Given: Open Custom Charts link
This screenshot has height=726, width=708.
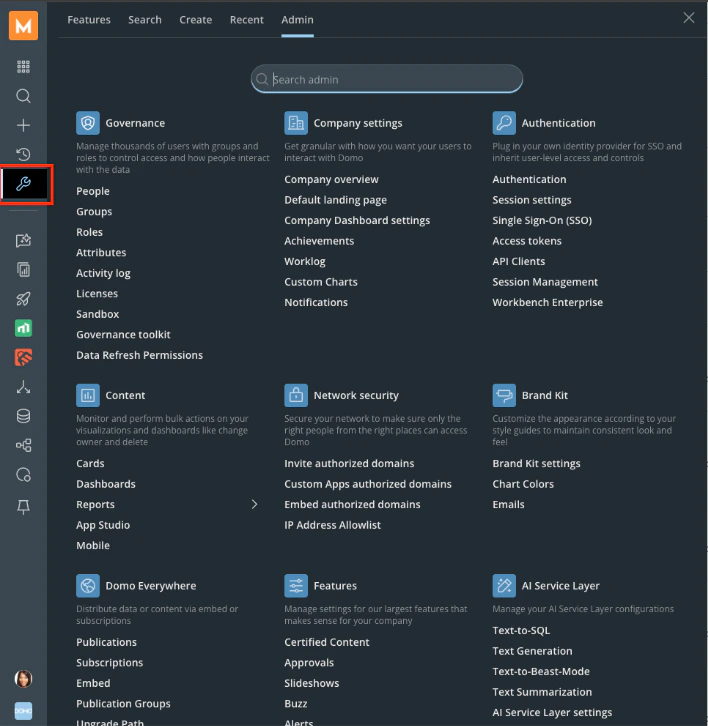Looking at the screenshot, I should pyautogui.click(x=321, y=282).
